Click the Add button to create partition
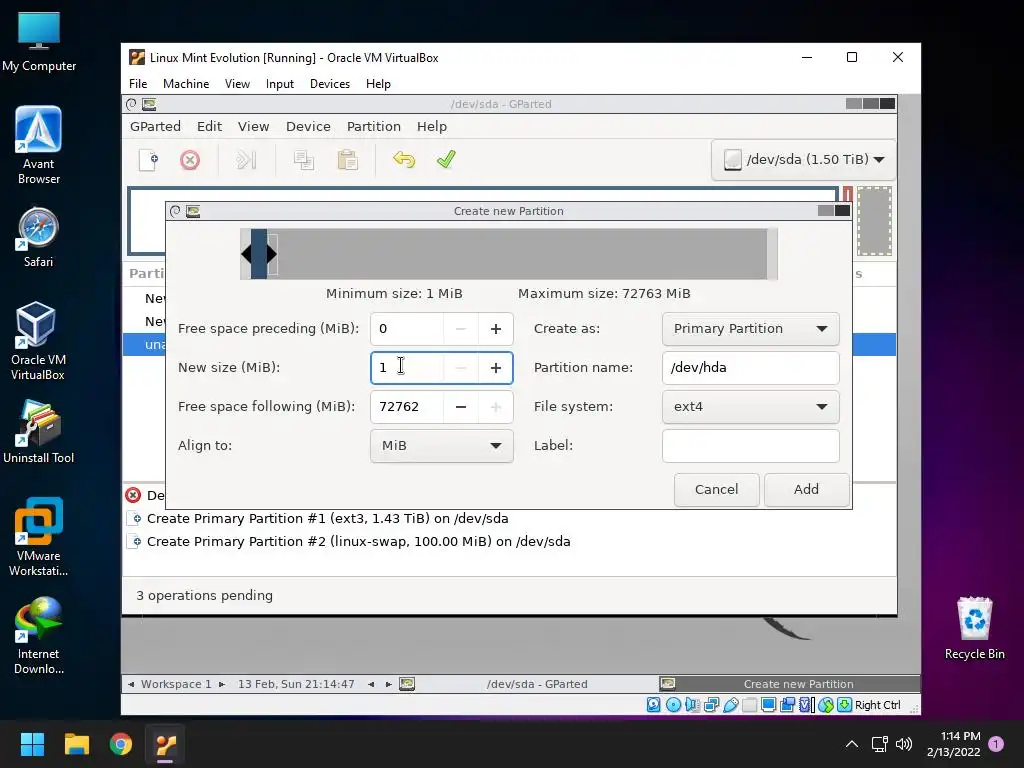The width and height of the screenshot is (1024, 768). 807,489
